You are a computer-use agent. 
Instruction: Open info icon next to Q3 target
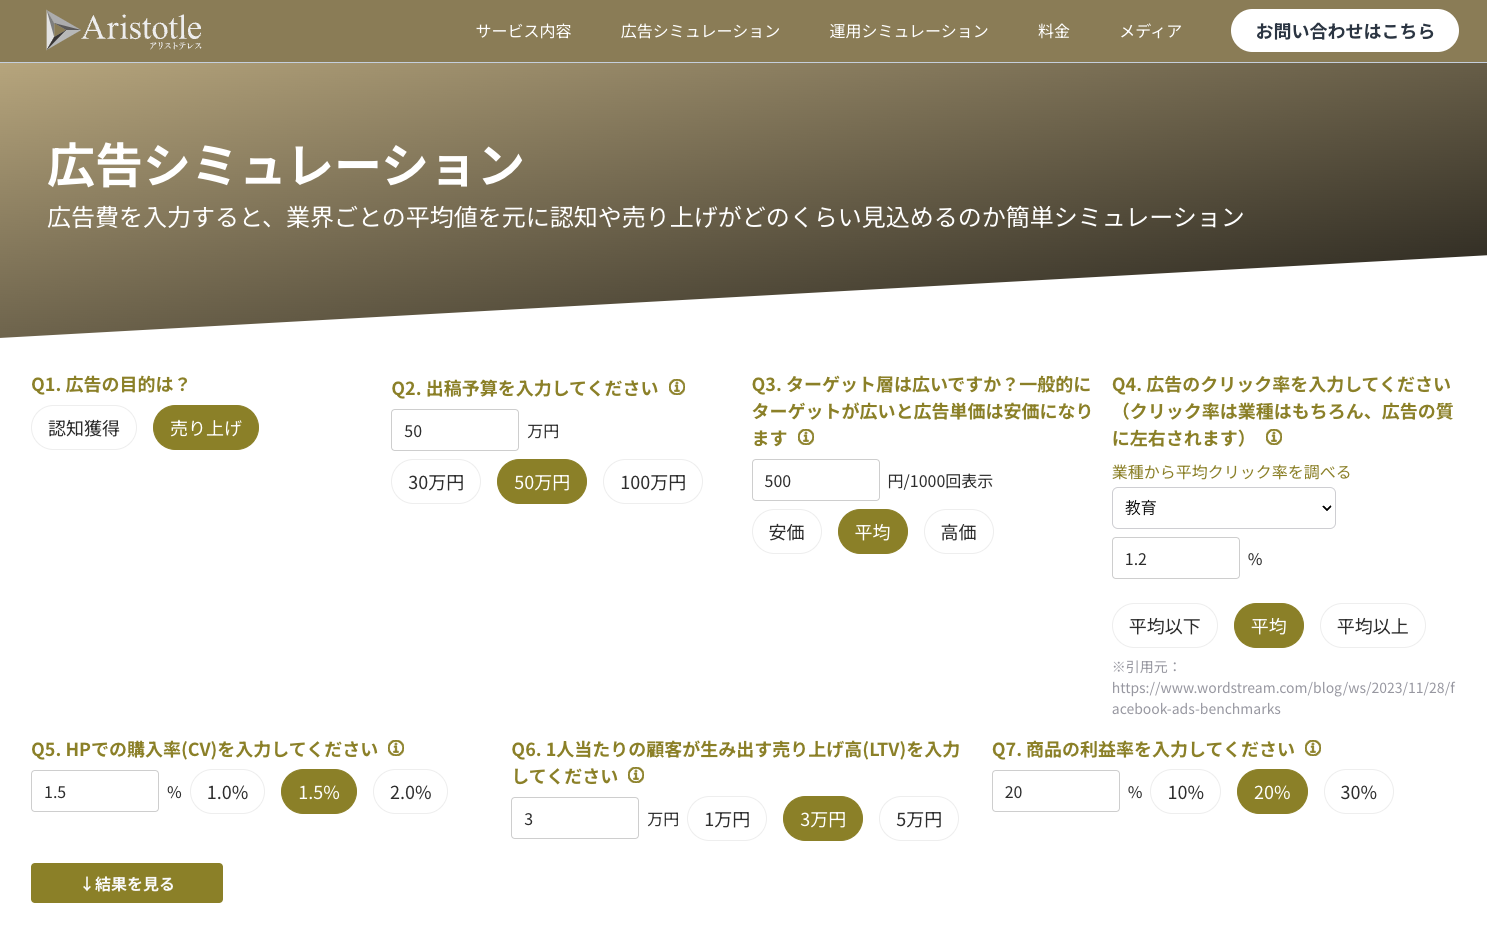(x=806, y=437)
